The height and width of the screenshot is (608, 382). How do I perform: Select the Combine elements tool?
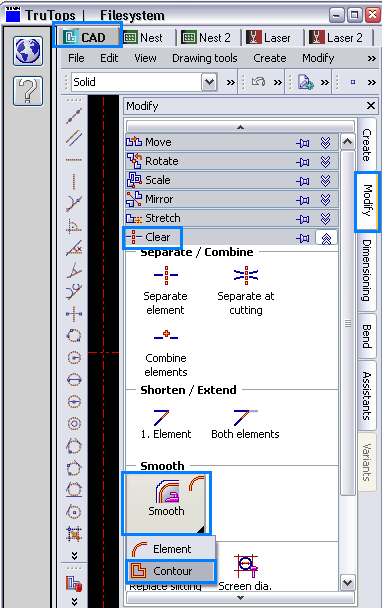pos(166,353)
